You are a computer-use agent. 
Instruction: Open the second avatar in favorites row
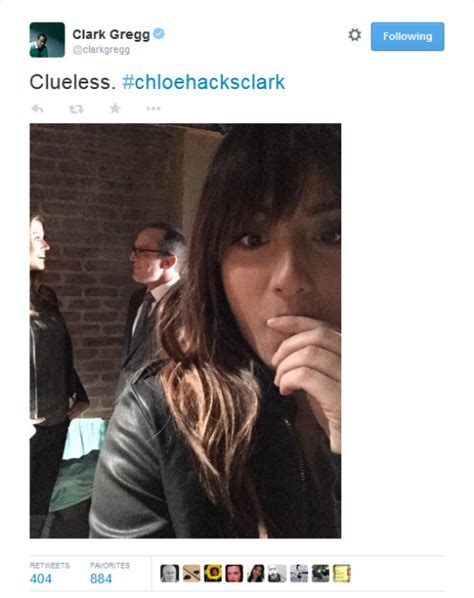tap(191, 573)
